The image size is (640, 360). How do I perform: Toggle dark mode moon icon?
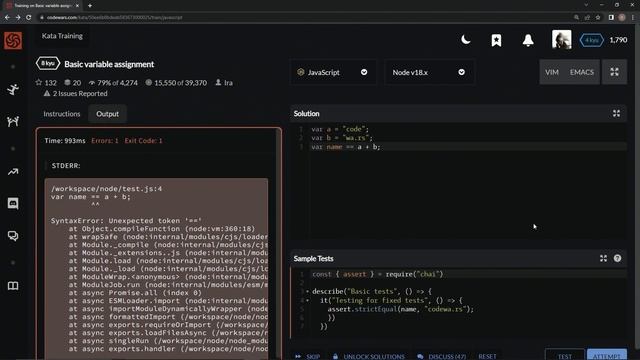(x=465, y=40)
